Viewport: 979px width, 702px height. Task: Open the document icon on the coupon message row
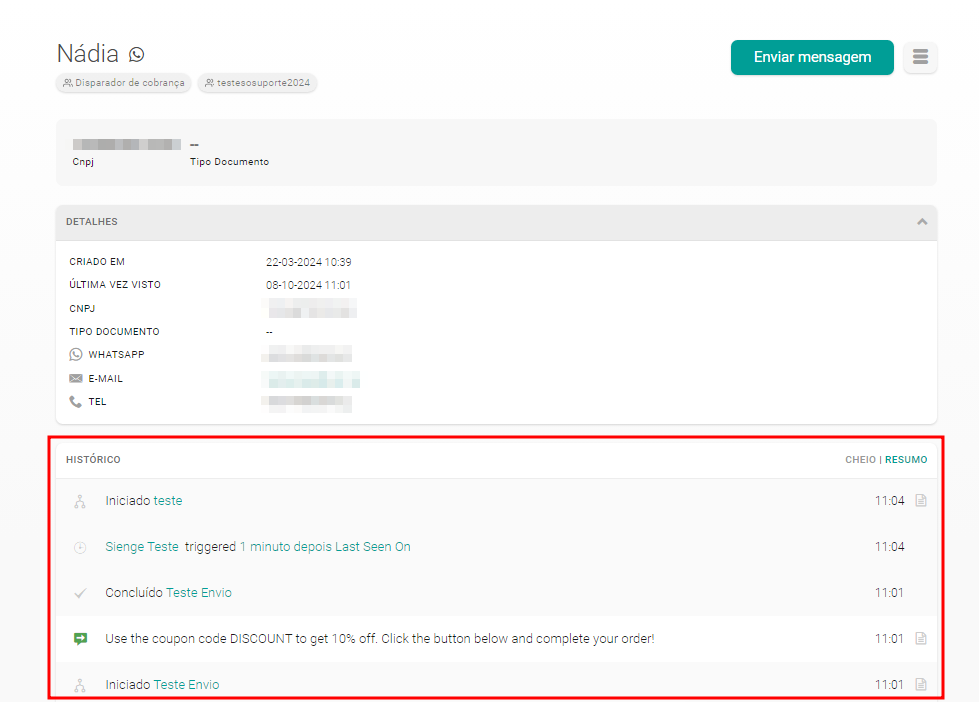[921, 639]
